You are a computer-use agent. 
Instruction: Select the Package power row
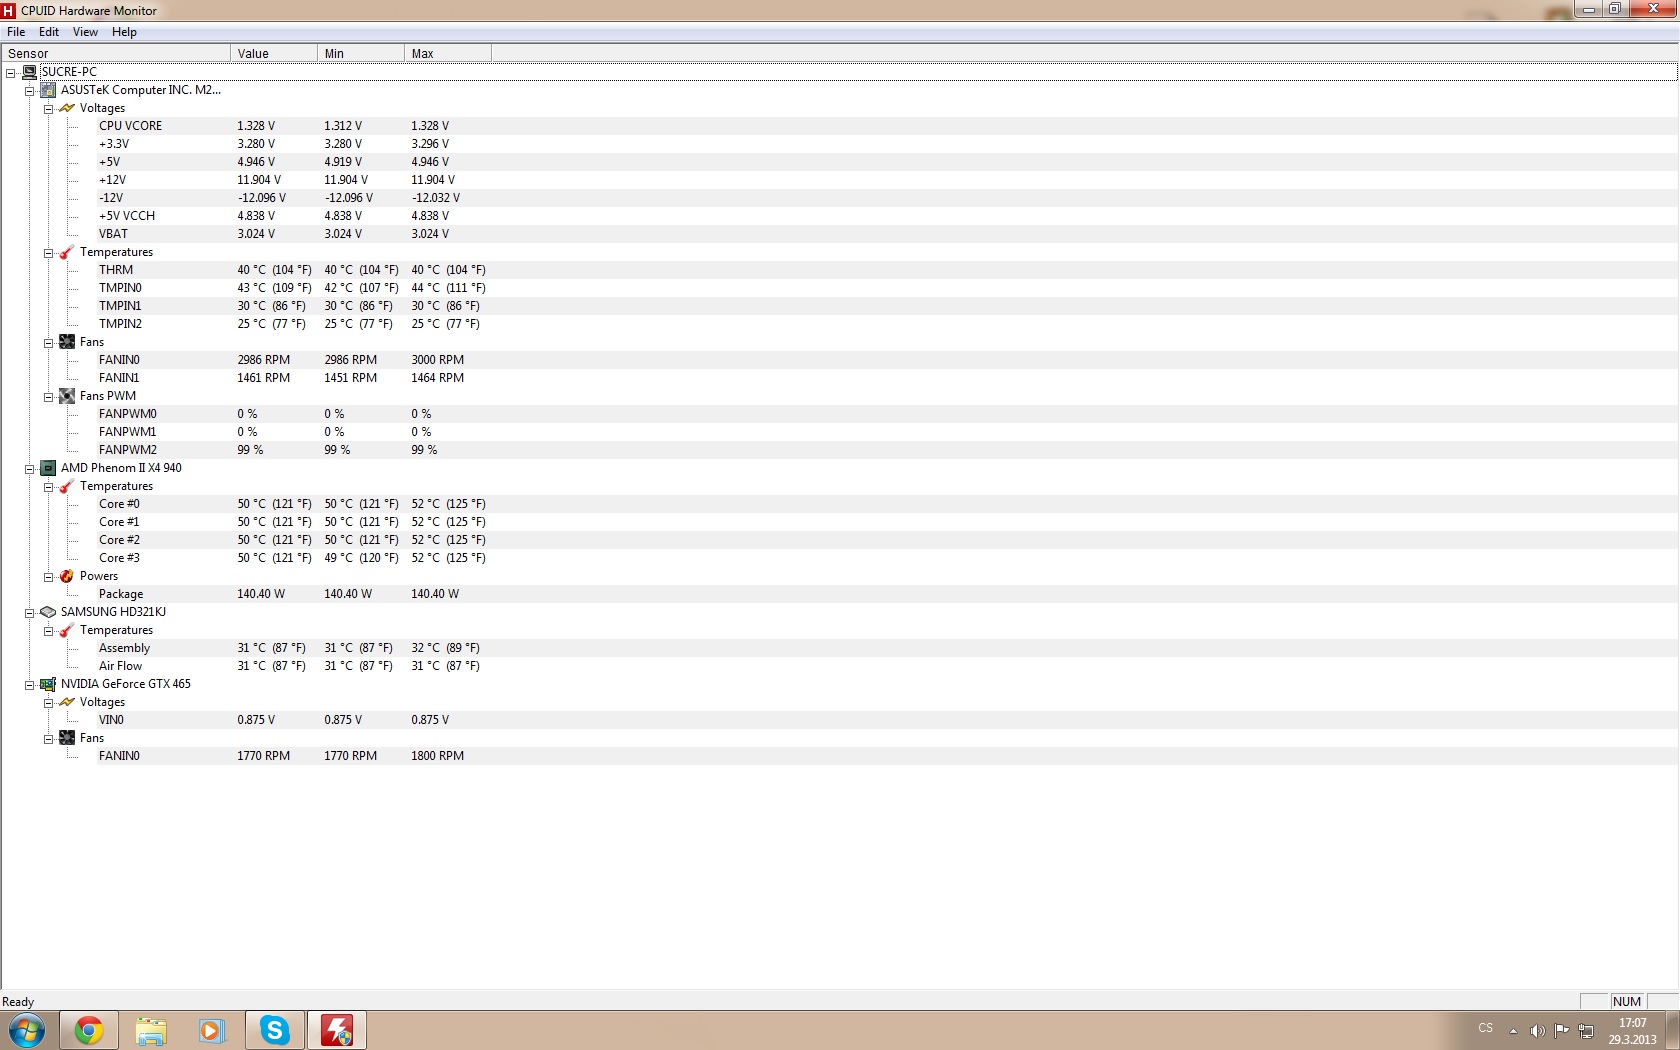(838, 594)
